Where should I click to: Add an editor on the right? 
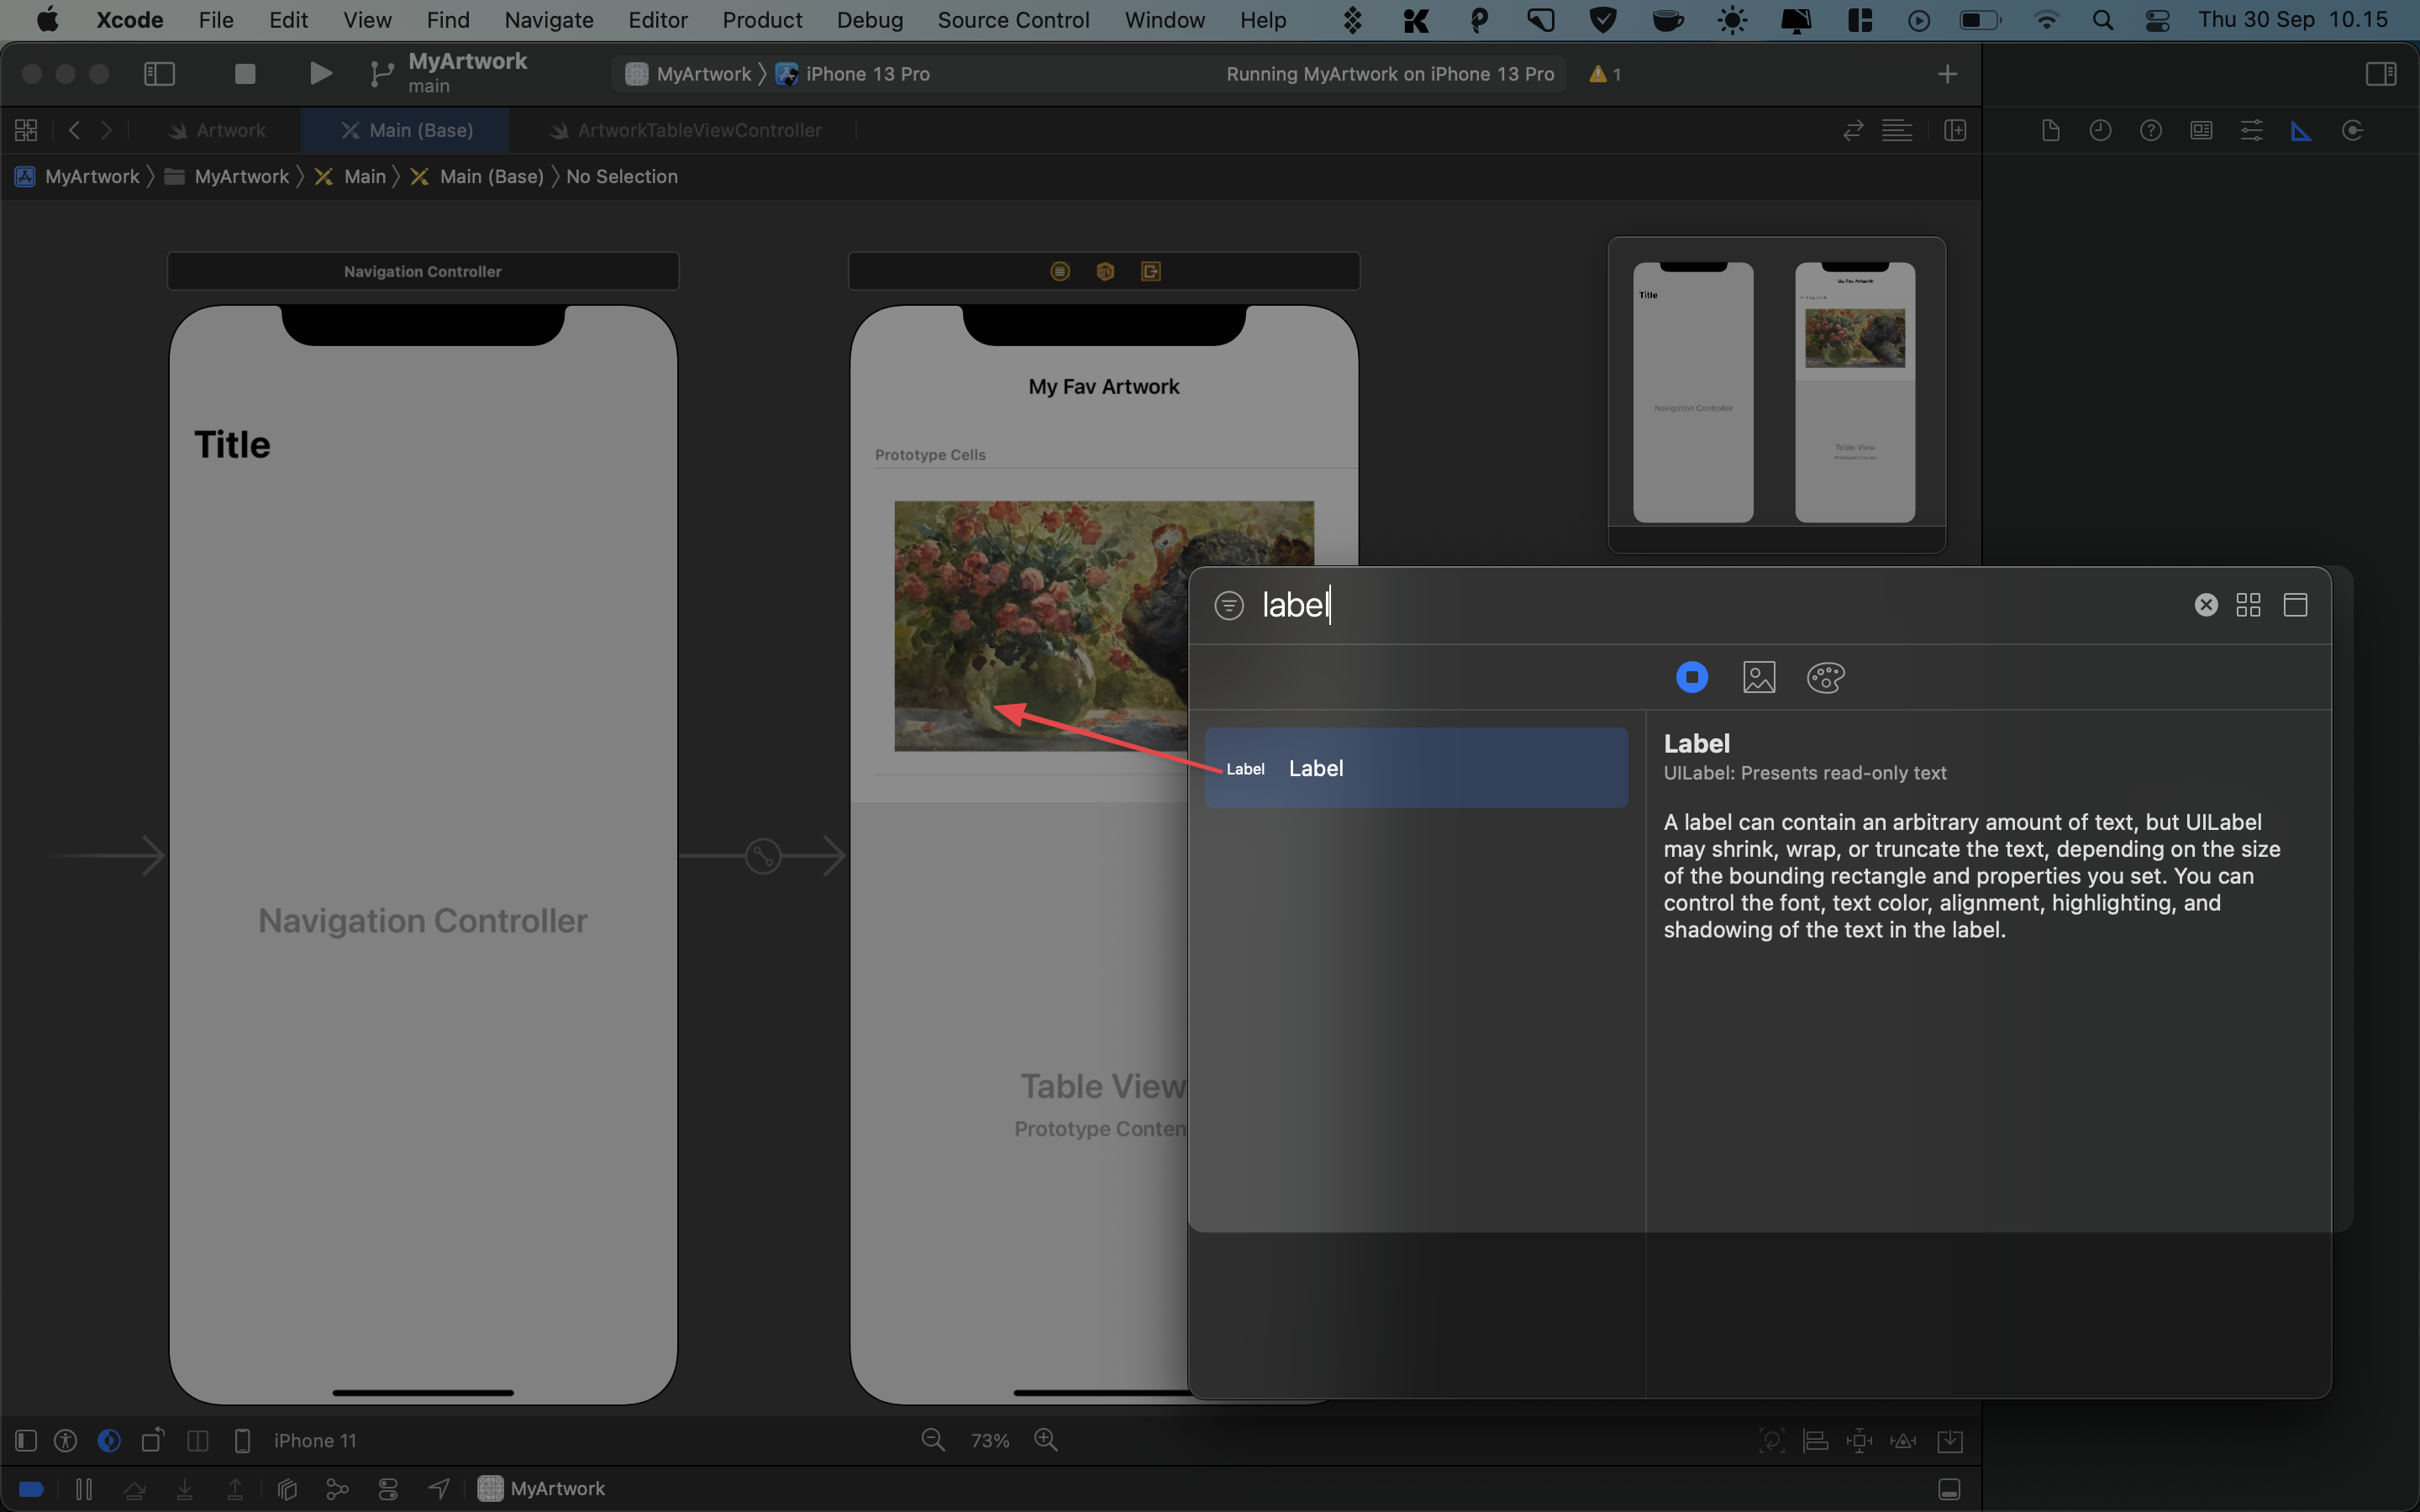click(x=1955, y=130)
